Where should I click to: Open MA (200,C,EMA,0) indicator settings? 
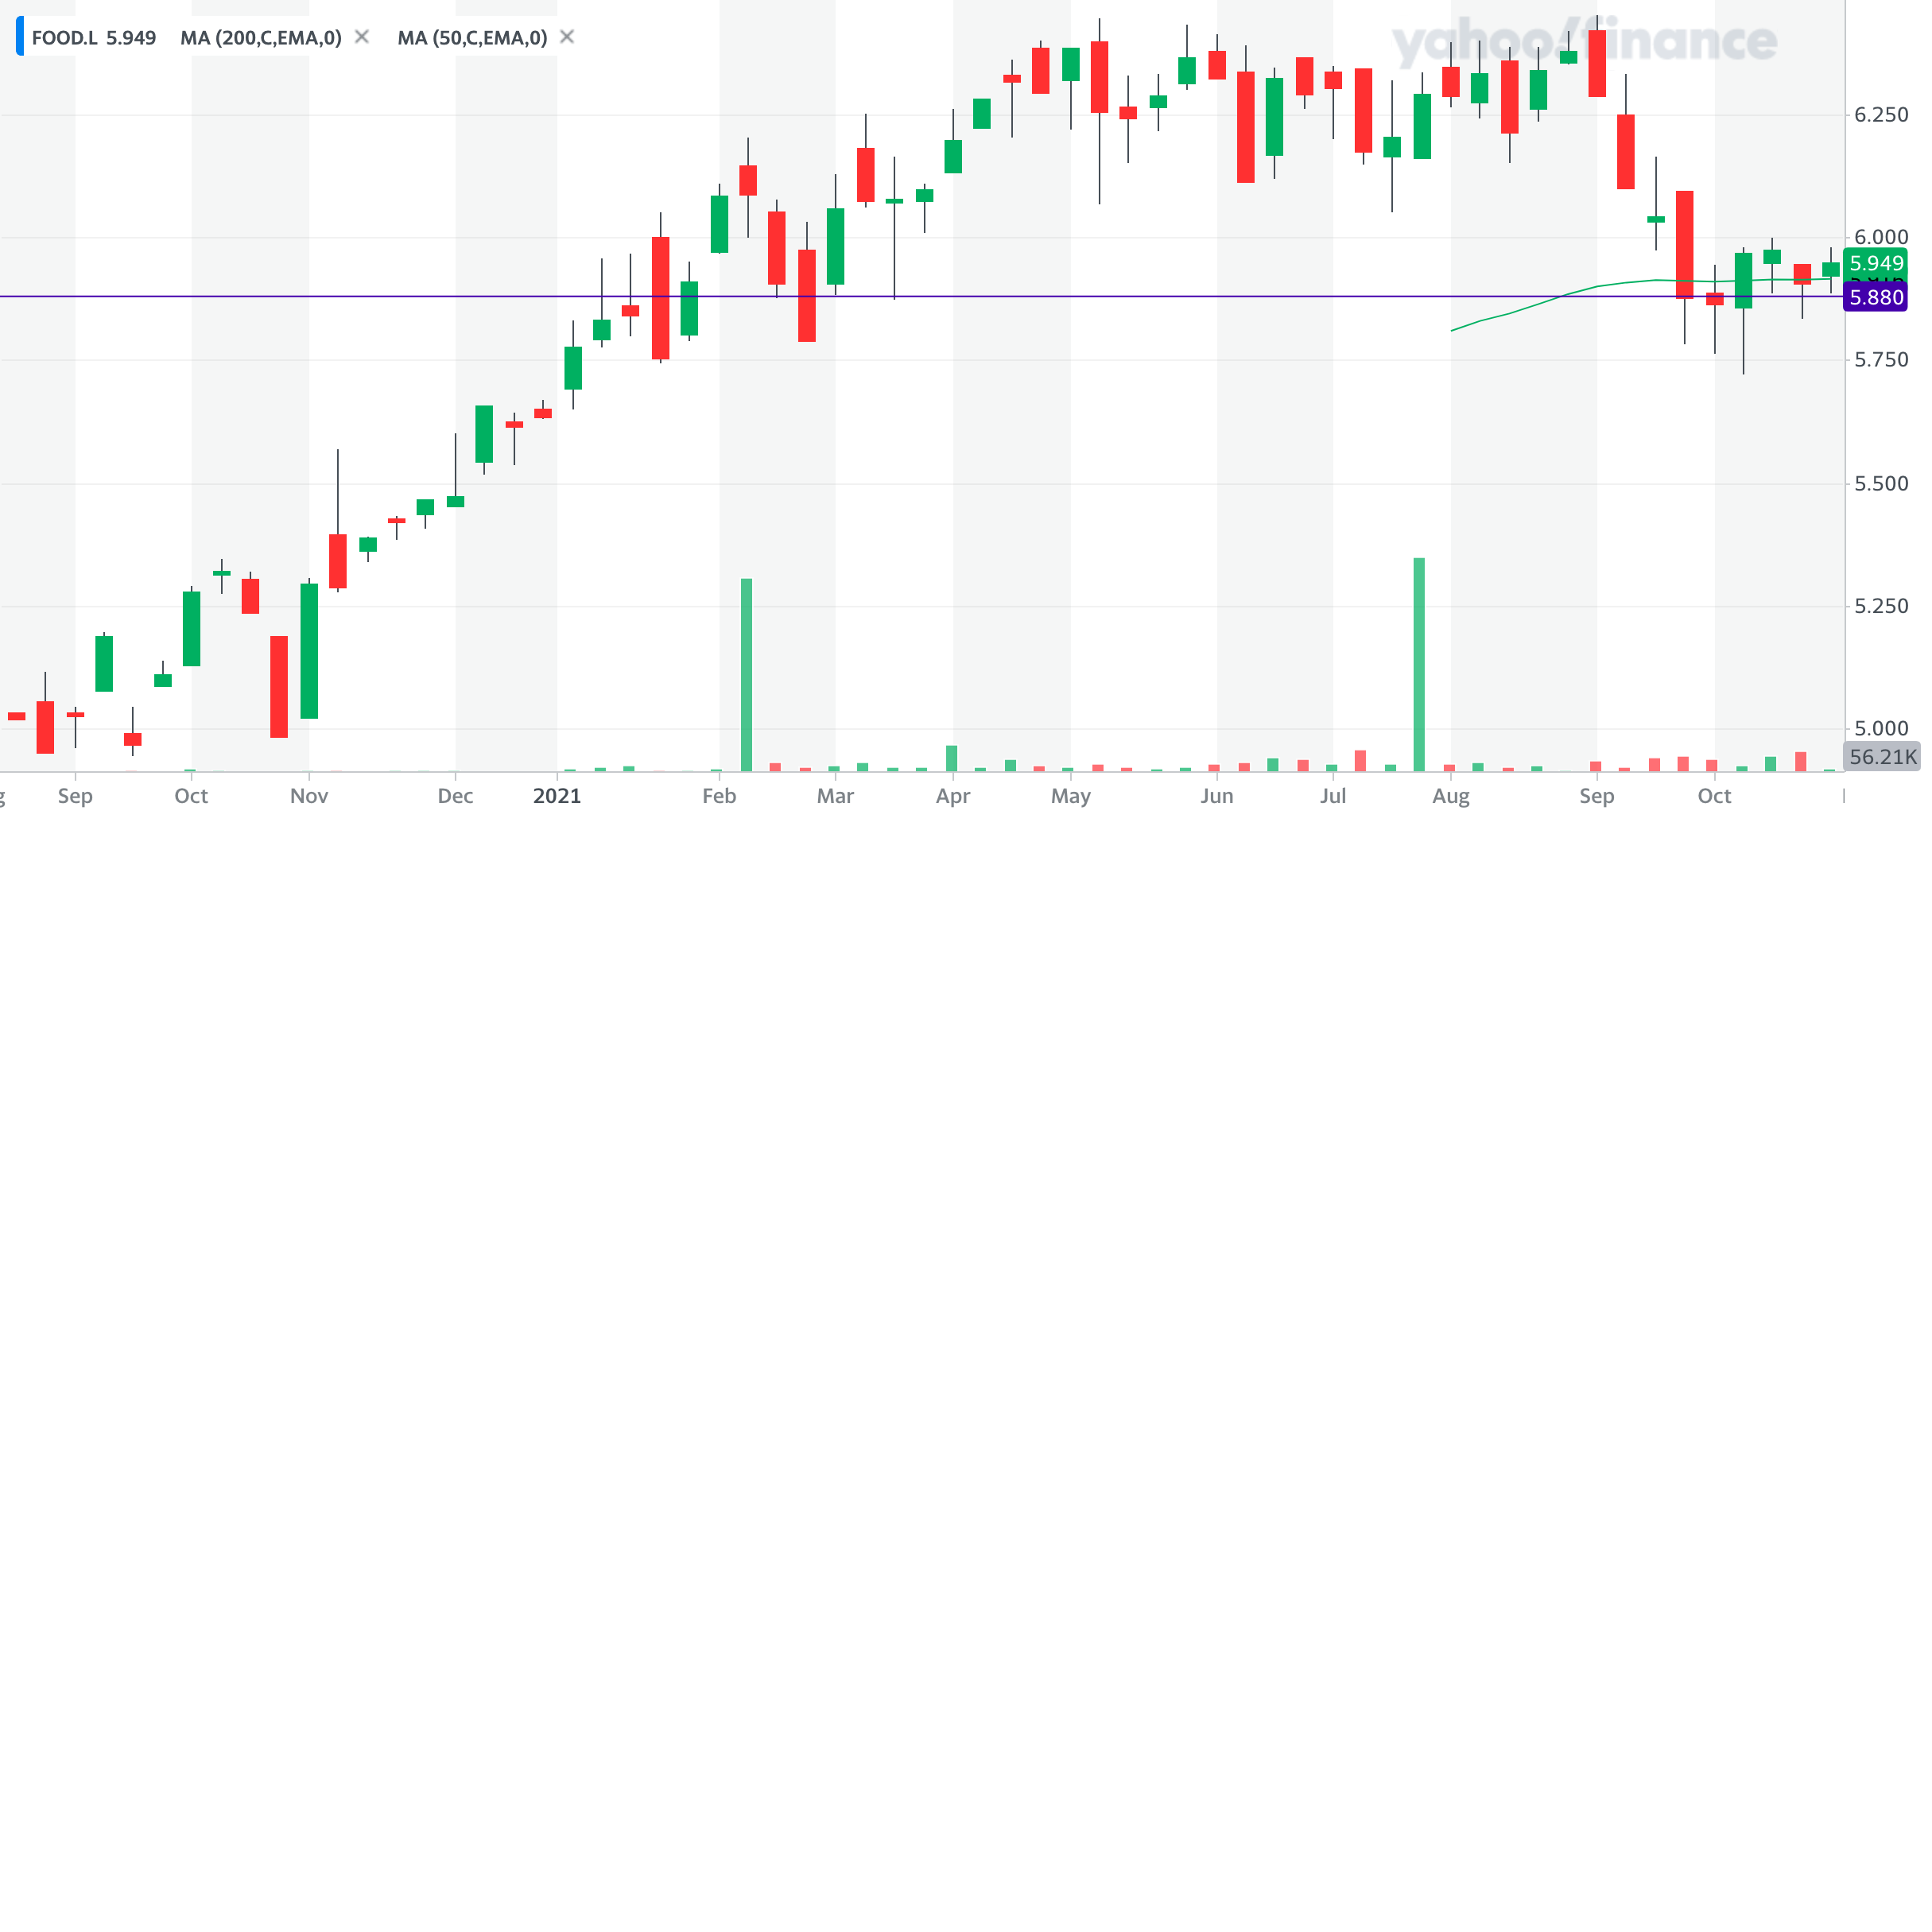(x=261, y=38)
